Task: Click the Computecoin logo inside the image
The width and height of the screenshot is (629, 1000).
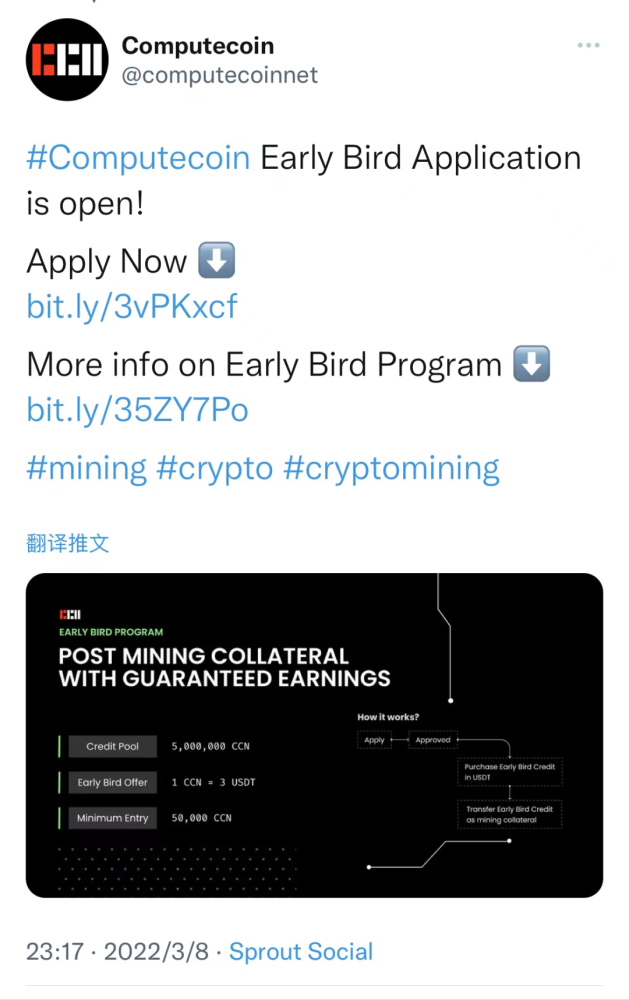Action: tap(70, 613)
